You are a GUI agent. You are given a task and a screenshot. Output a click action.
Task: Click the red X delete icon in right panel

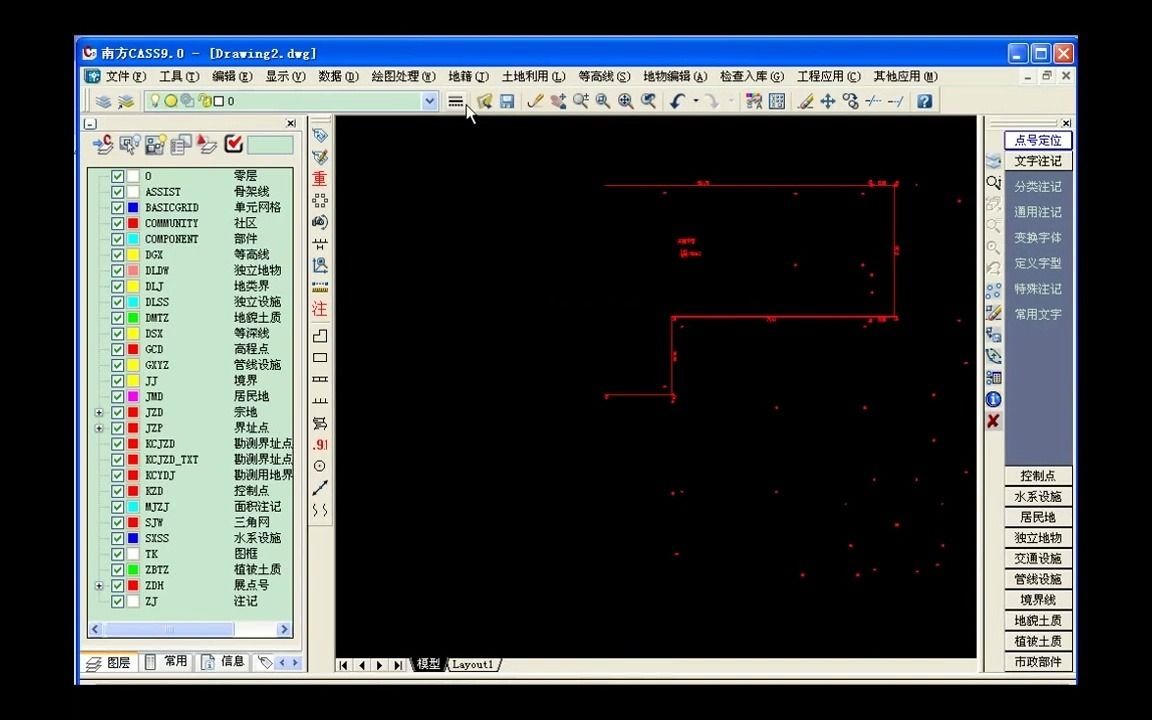[992, 420]
